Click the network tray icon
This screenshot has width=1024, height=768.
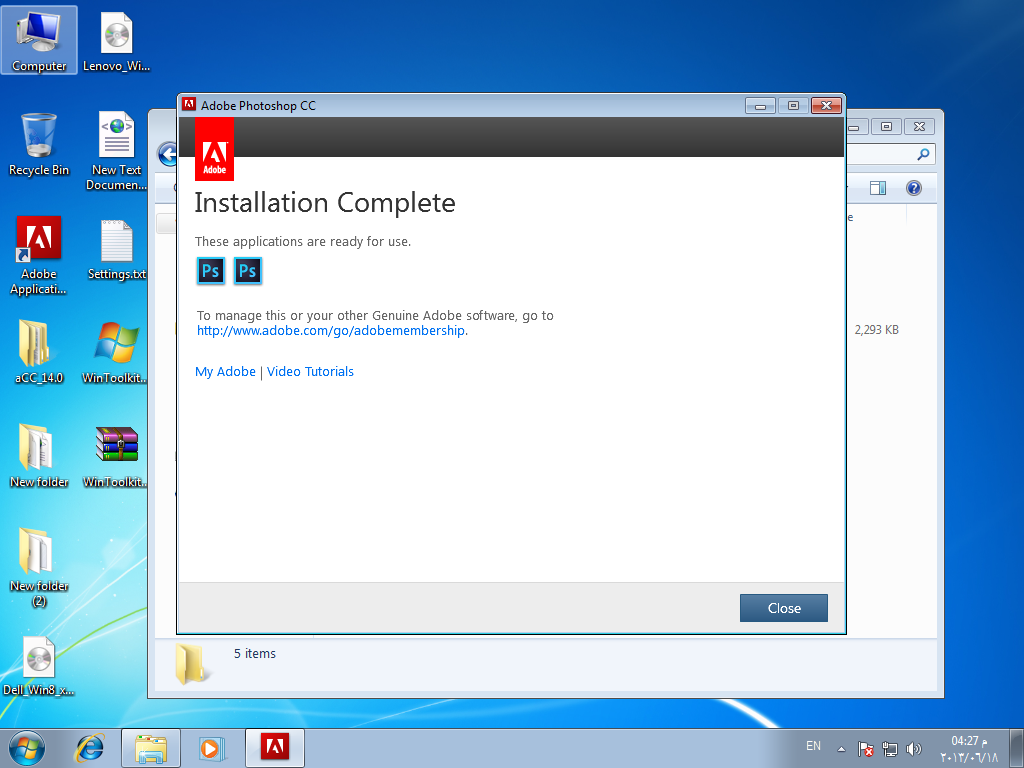click(889, 749)
